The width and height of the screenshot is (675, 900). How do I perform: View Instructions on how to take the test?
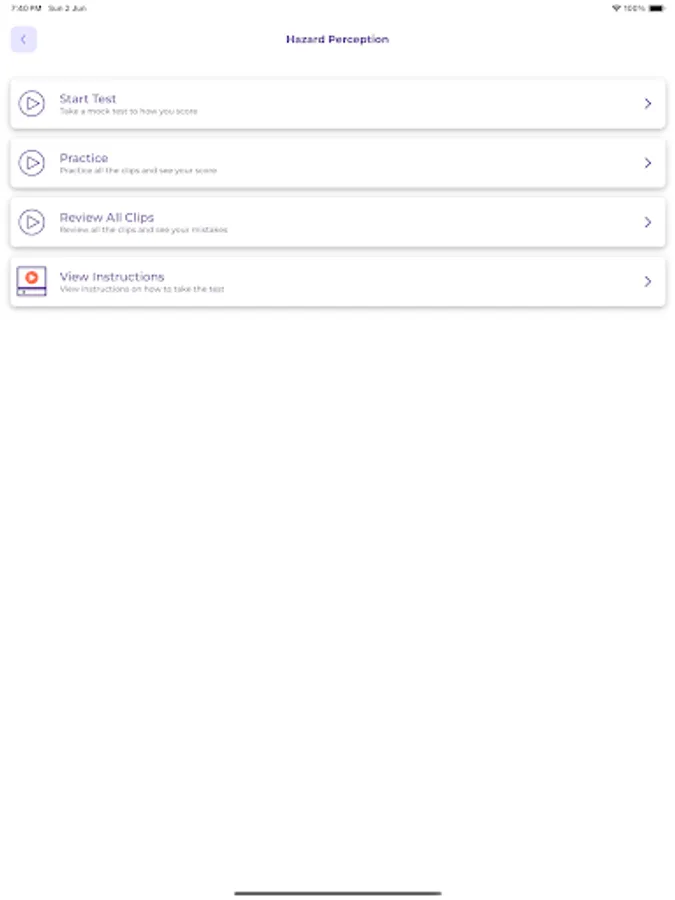point(337,281)
